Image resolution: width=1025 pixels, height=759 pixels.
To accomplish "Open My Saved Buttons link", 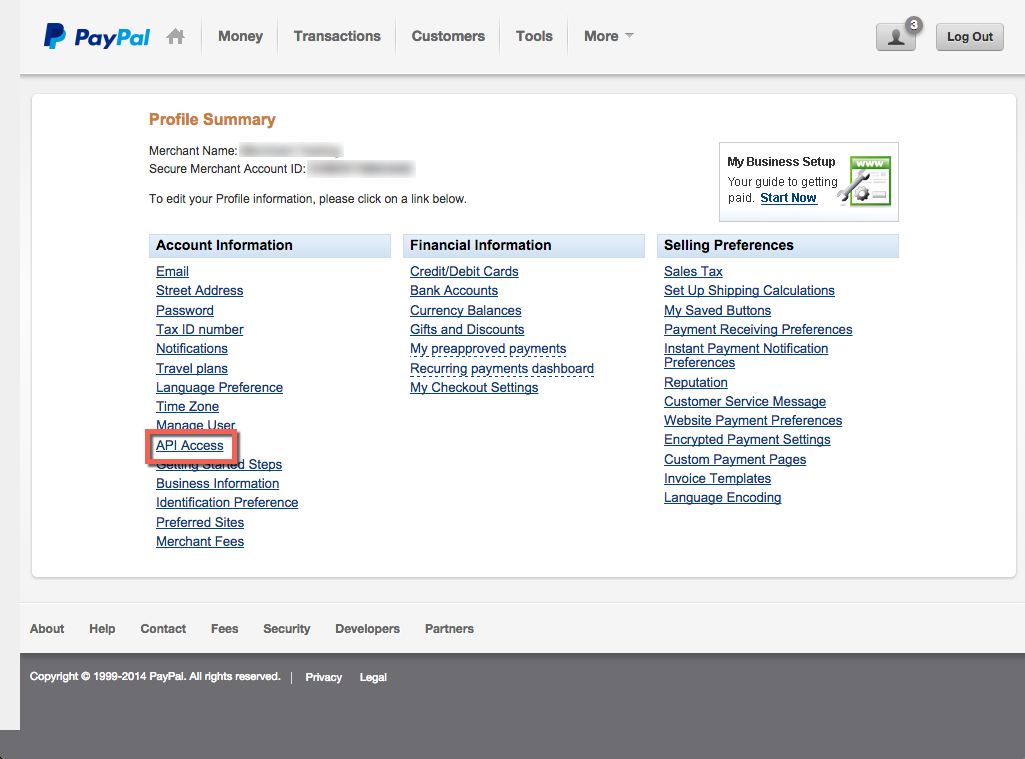I will click(717, 311).
